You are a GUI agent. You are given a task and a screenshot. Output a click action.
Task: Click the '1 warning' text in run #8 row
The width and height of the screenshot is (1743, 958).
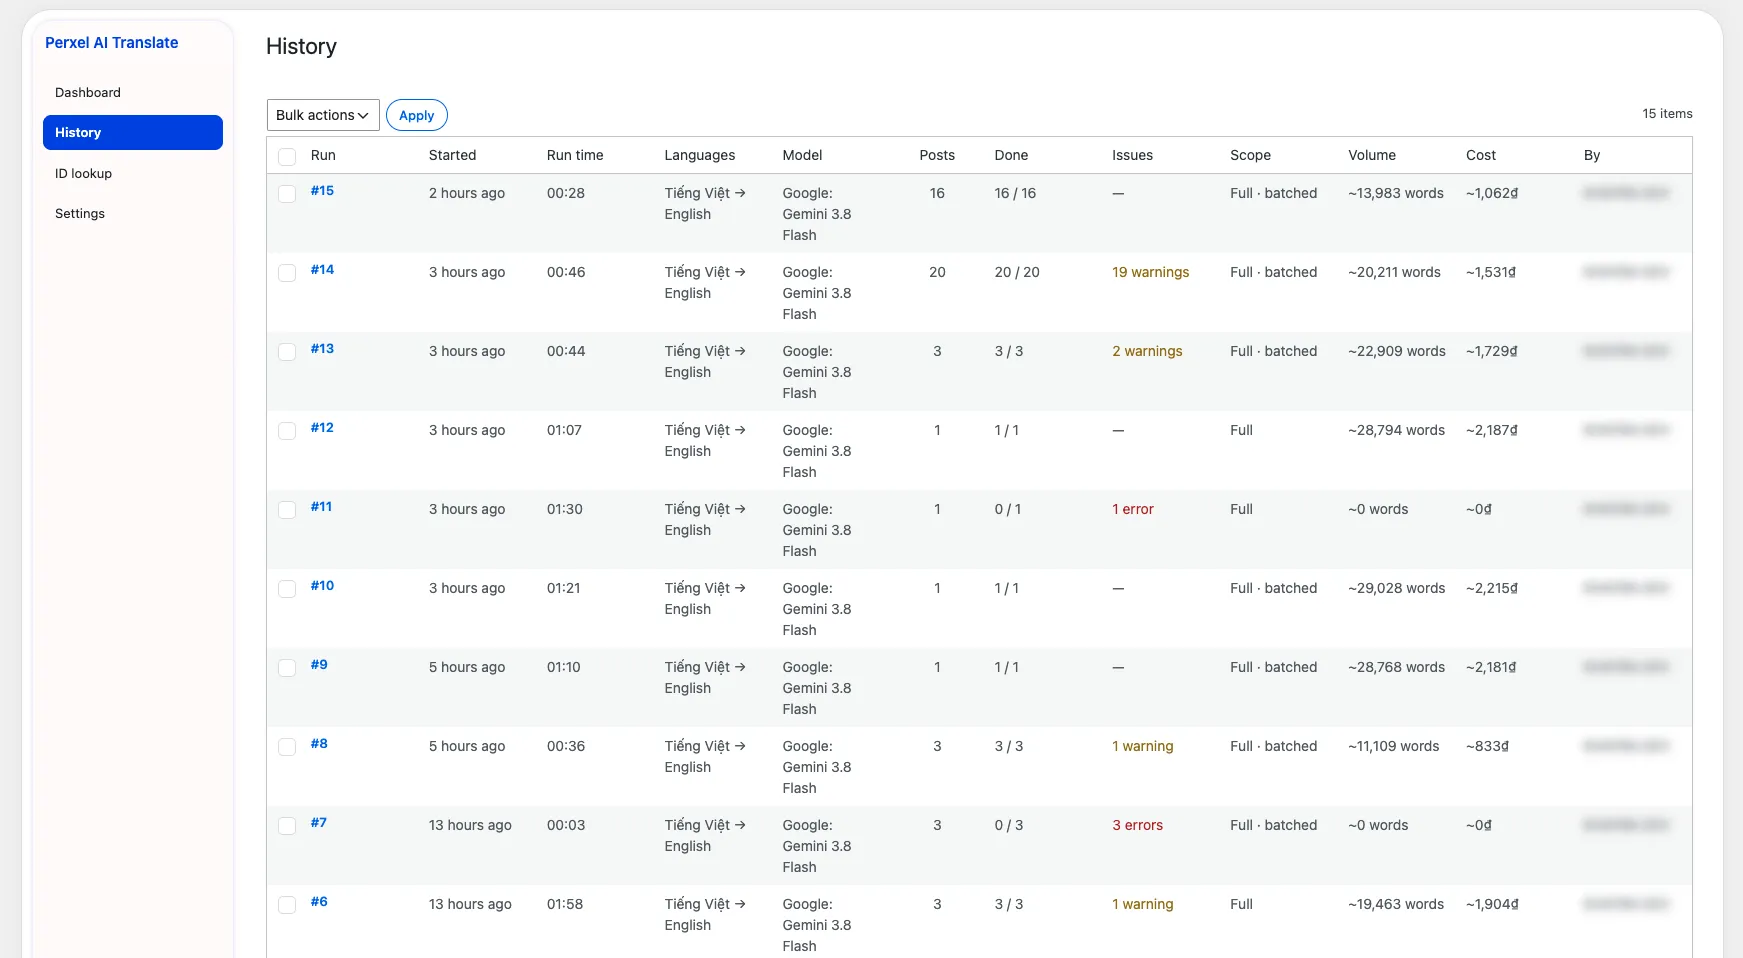pyautogui.click(x=1142, y=746)
